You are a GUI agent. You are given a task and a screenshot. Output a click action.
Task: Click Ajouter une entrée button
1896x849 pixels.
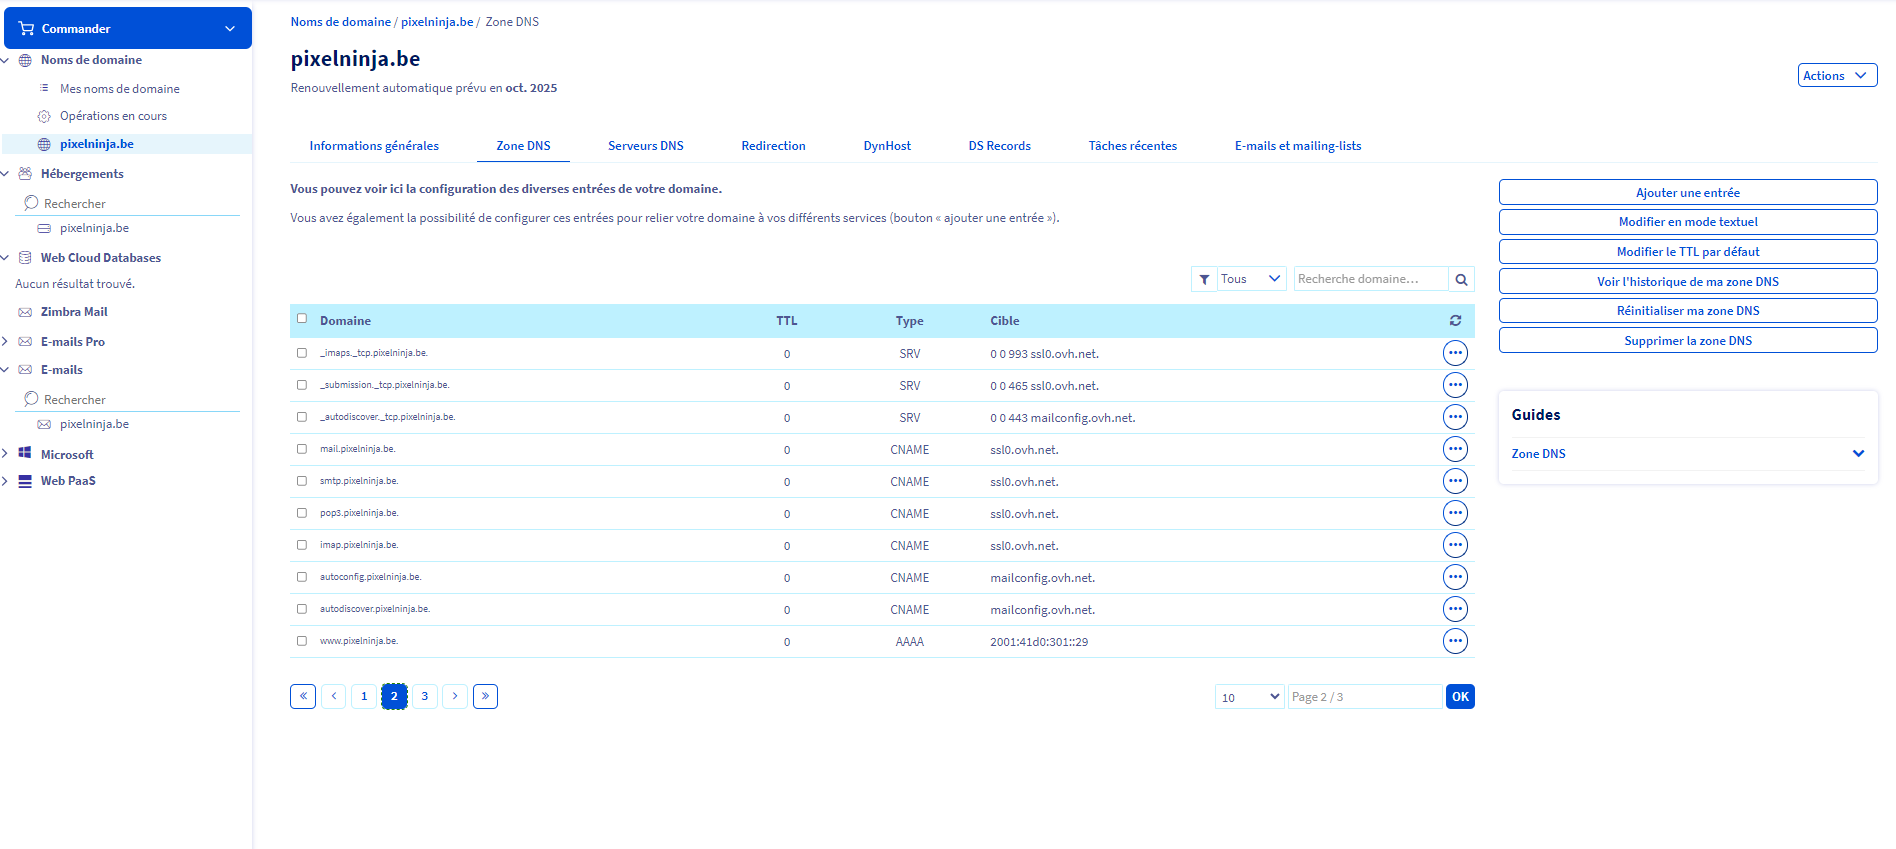click(1687, 193)
